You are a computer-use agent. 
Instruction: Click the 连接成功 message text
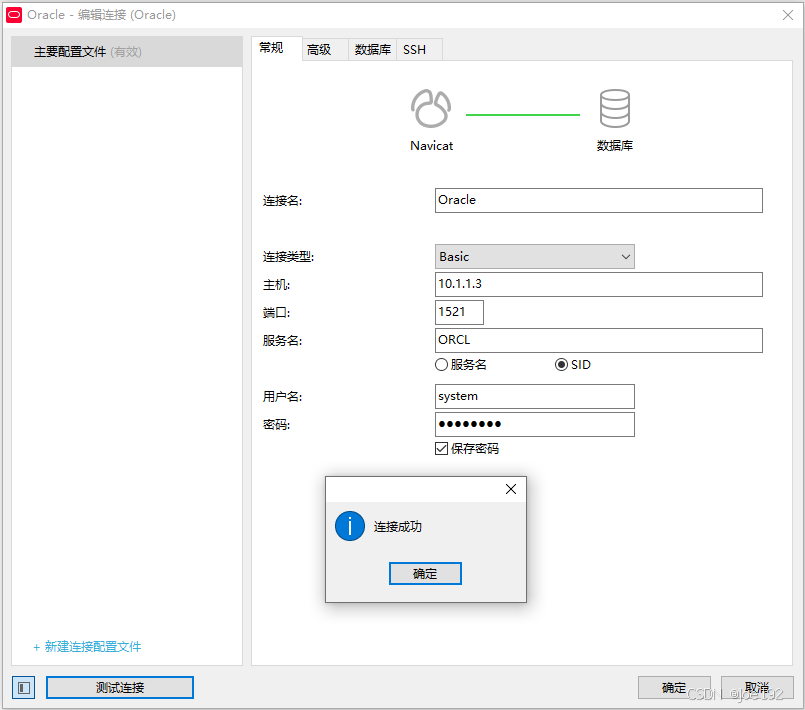click(x=398, y=527)
